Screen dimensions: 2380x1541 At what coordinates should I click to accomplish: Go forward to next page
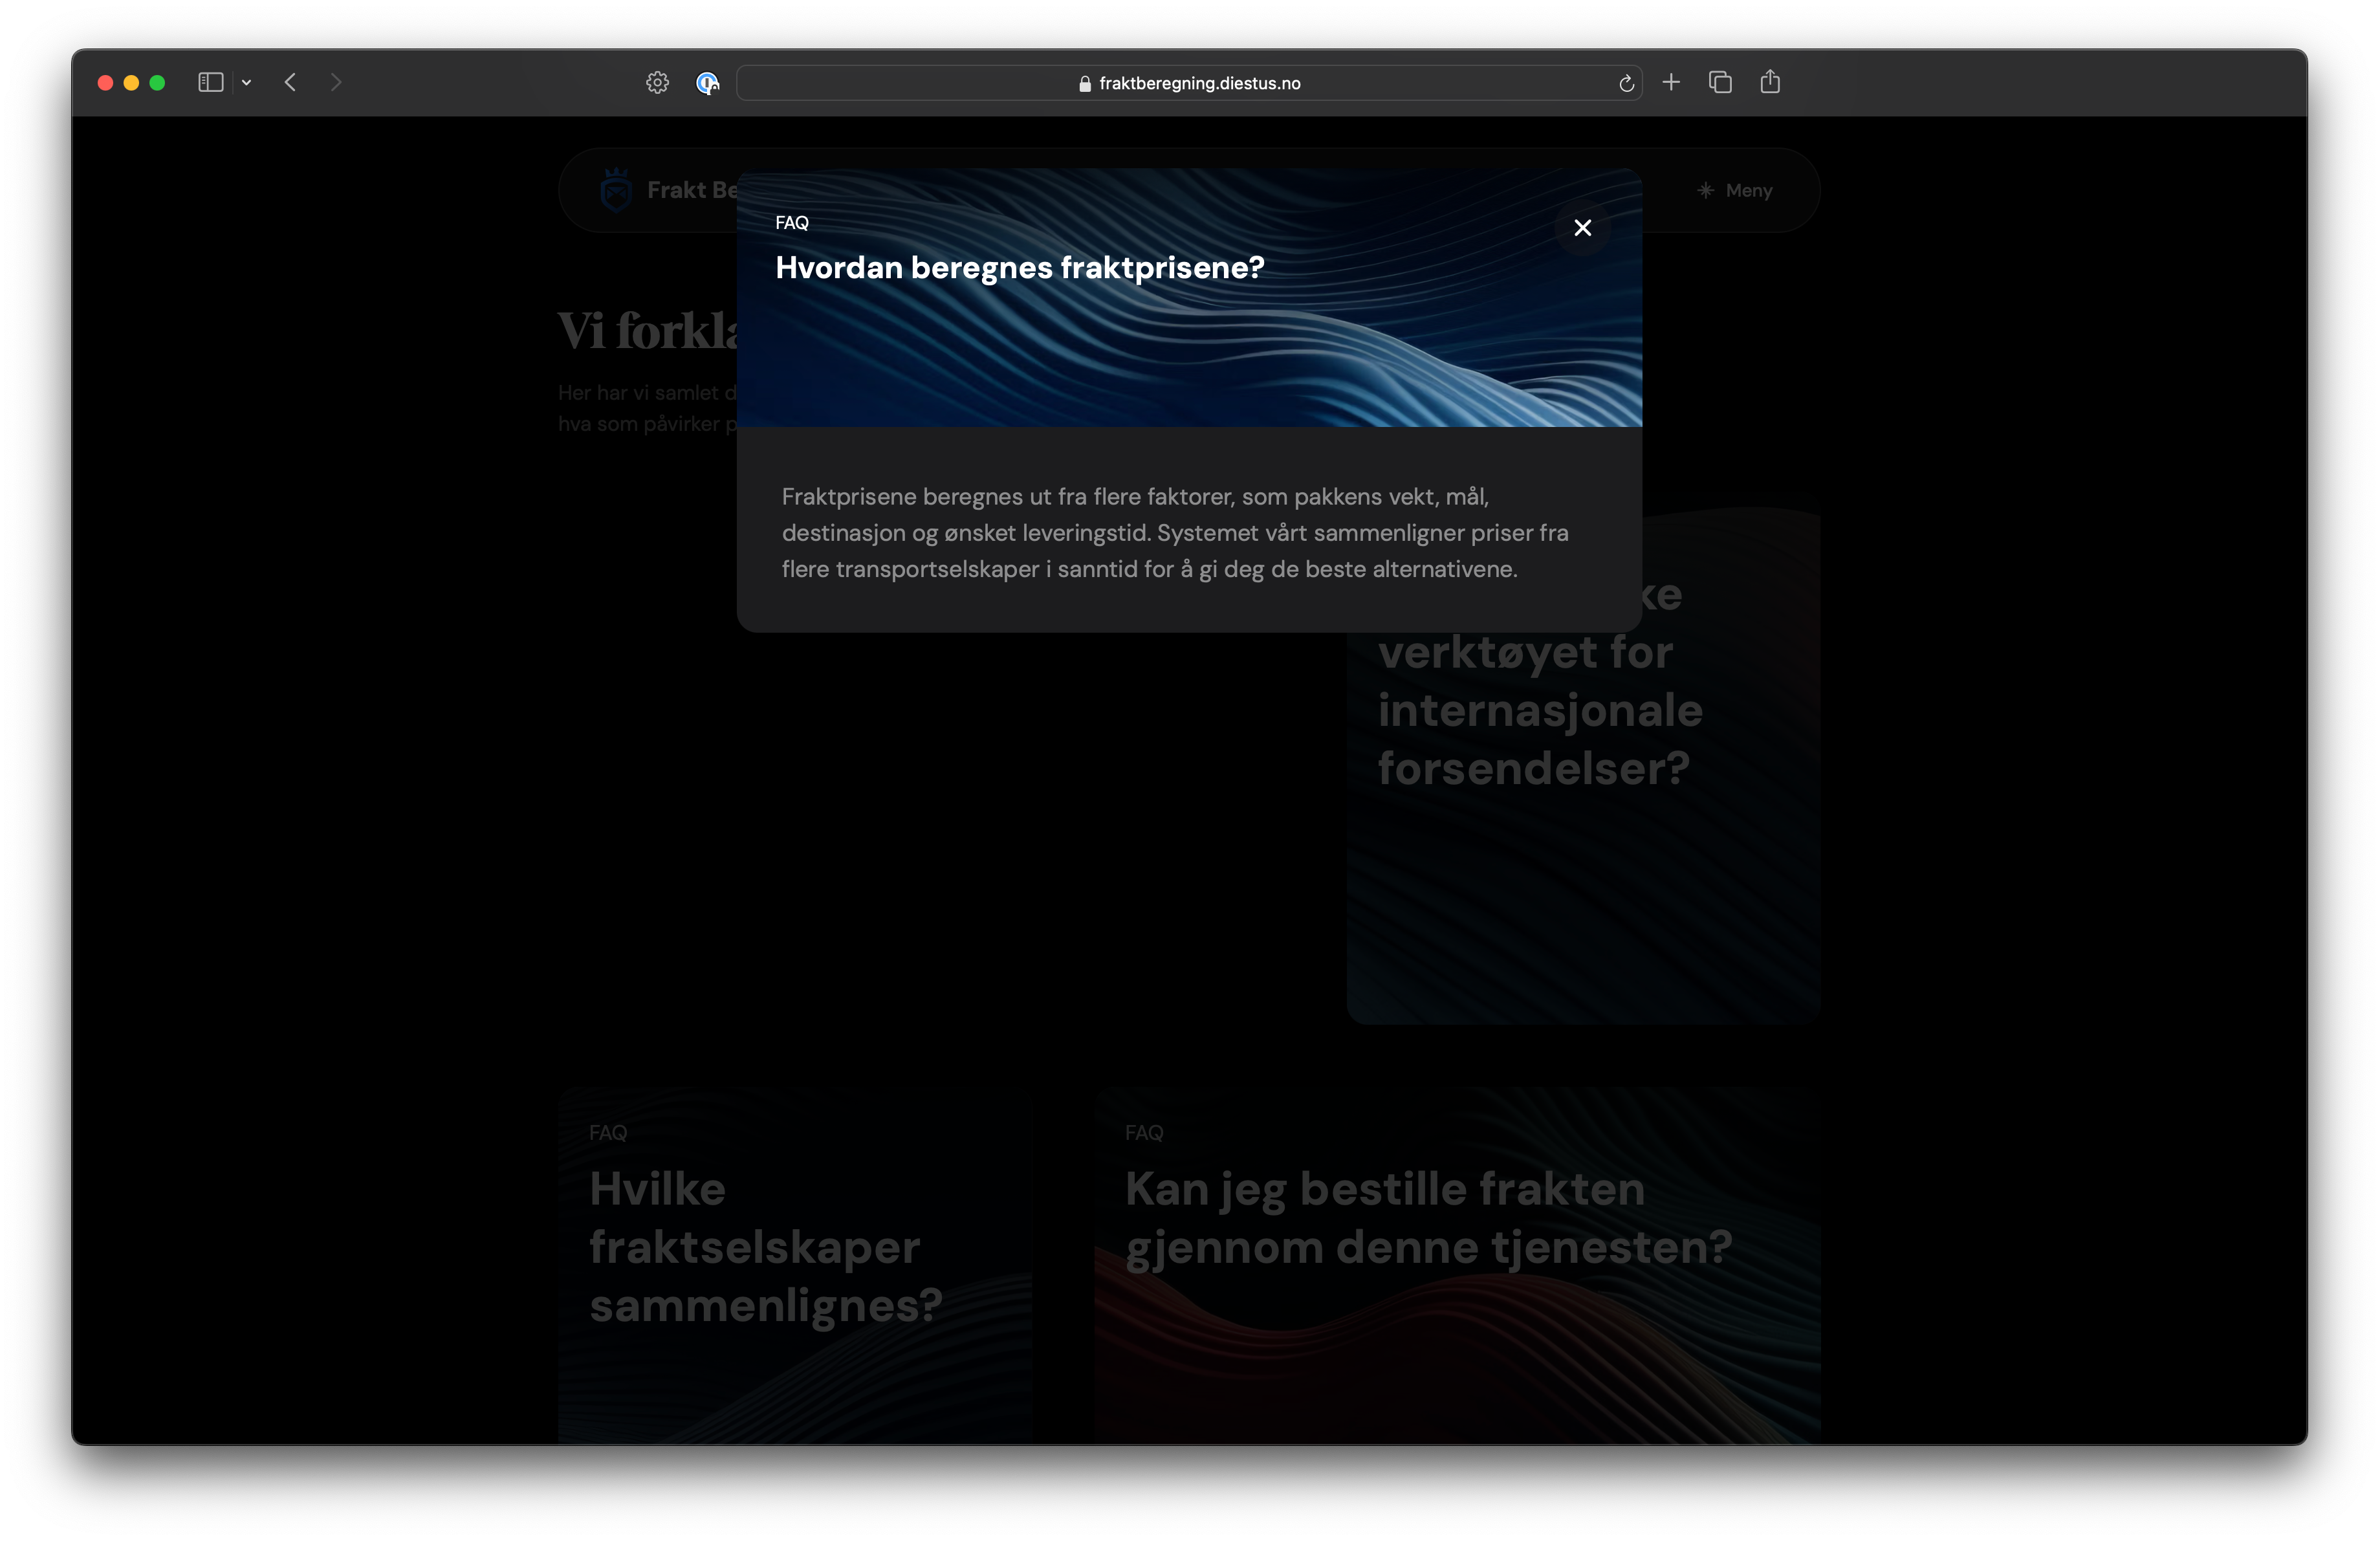[x=336, y=83]
